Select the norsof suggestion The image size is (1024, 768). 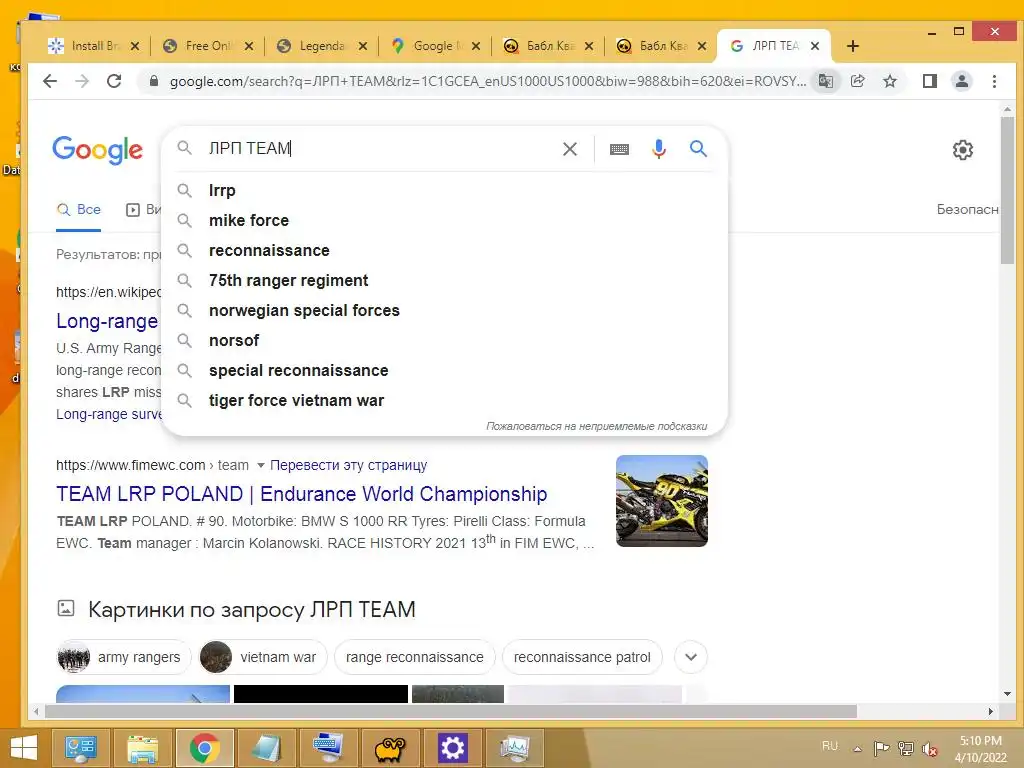click(444, 341)
